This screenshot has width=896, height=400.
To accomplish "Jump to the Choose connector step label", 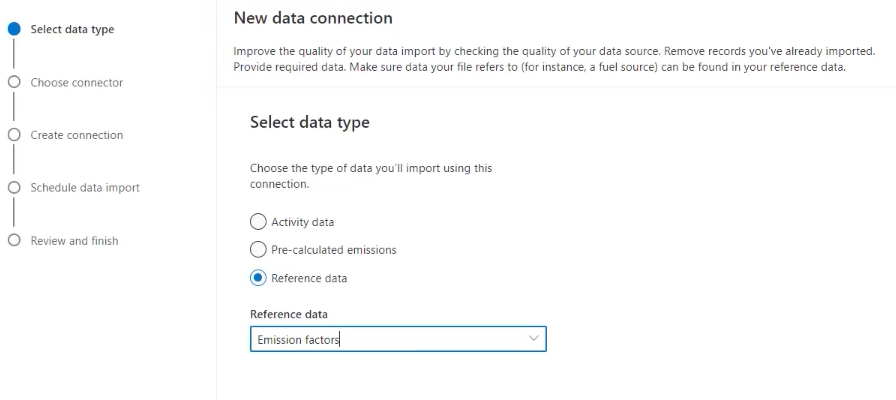I will (77, 82).
